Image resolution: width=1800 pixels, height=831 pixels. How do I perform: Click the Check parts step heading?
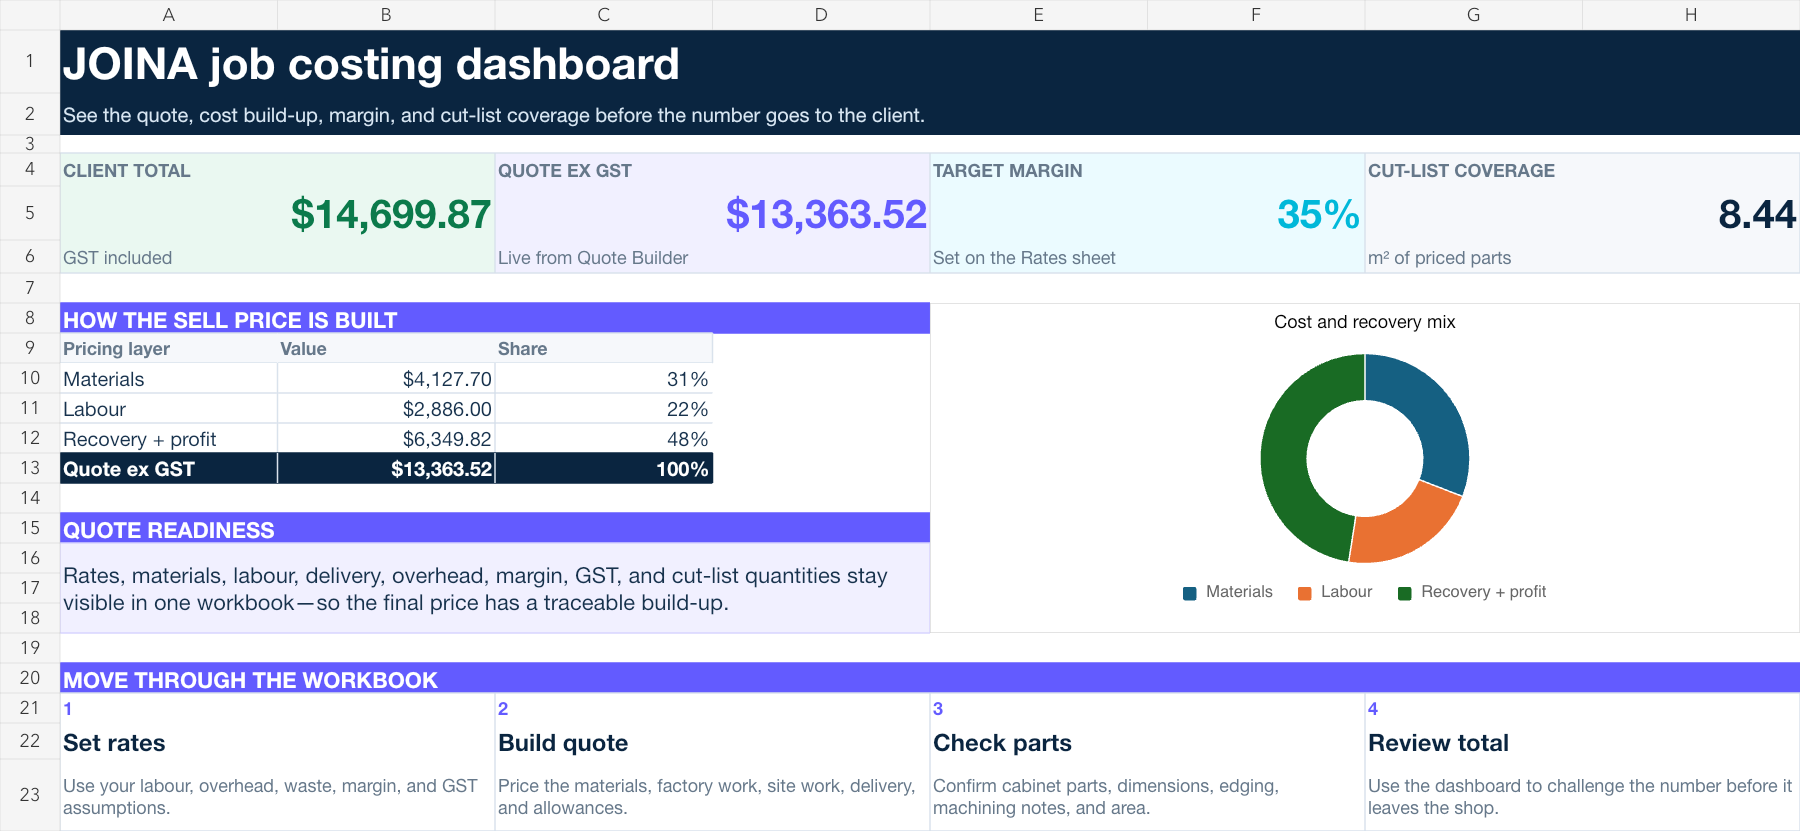[1002, 743]
